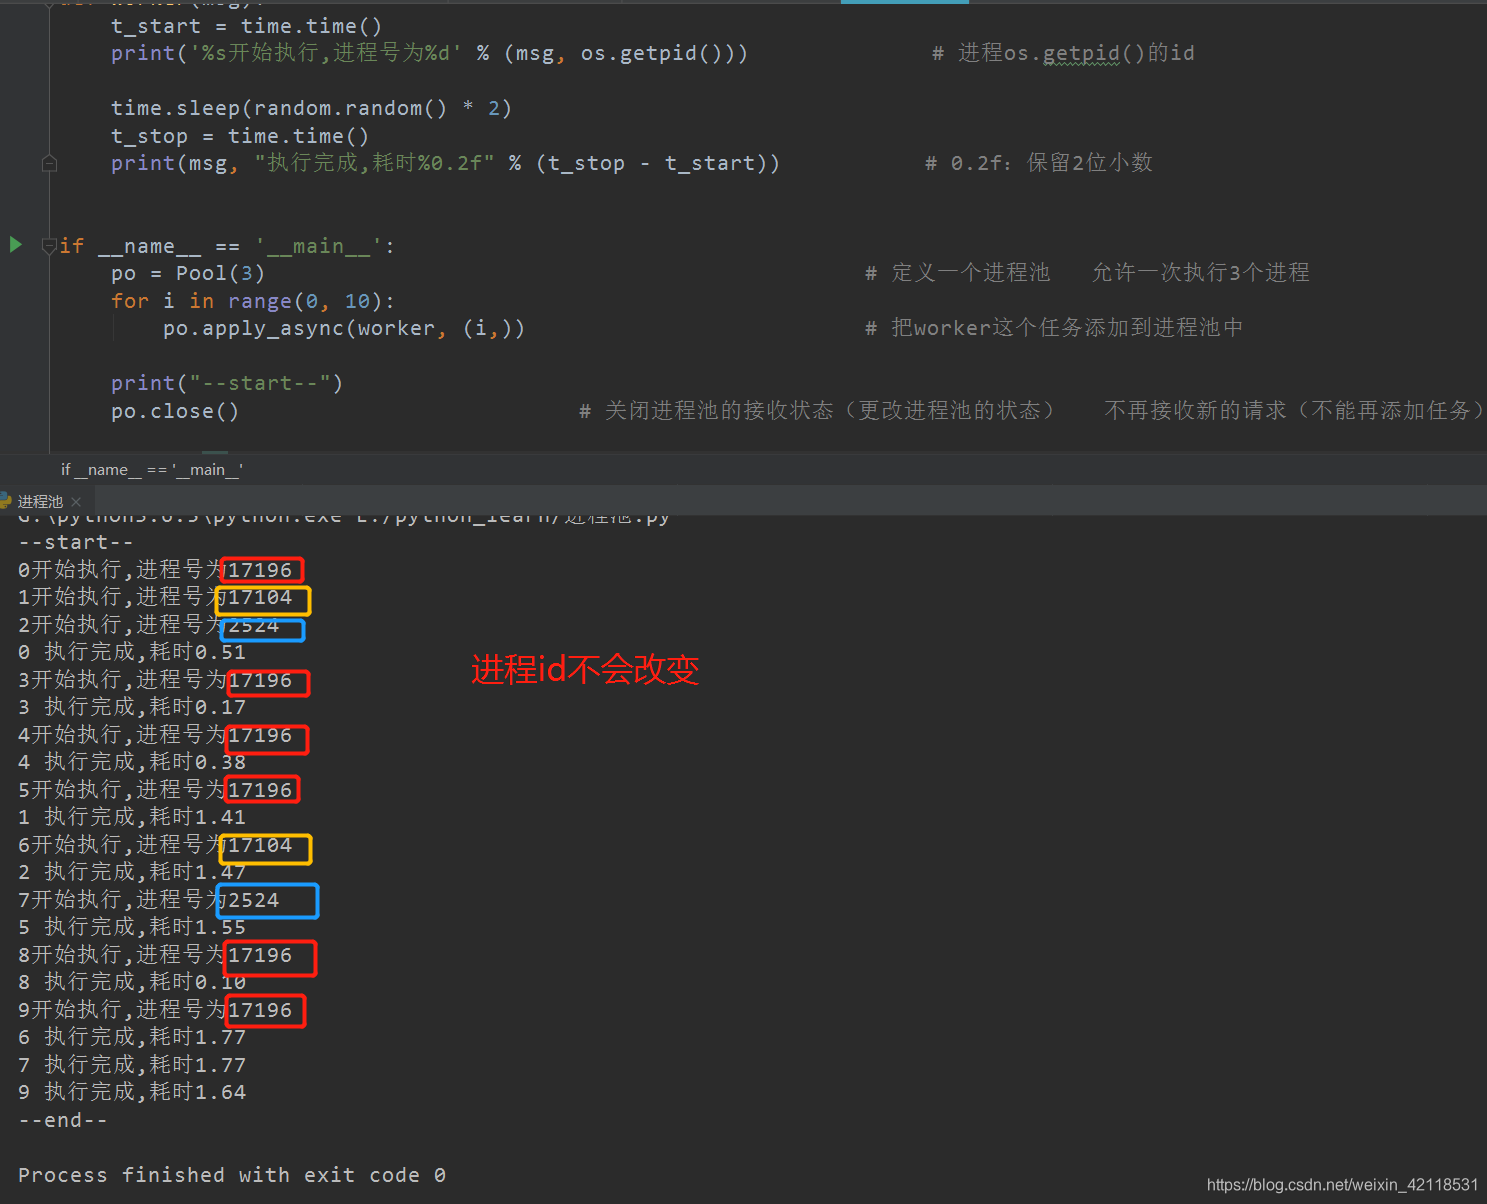
Task: Click console line 0 执行完成,耗时0.51
Action: tap(132, 652)
